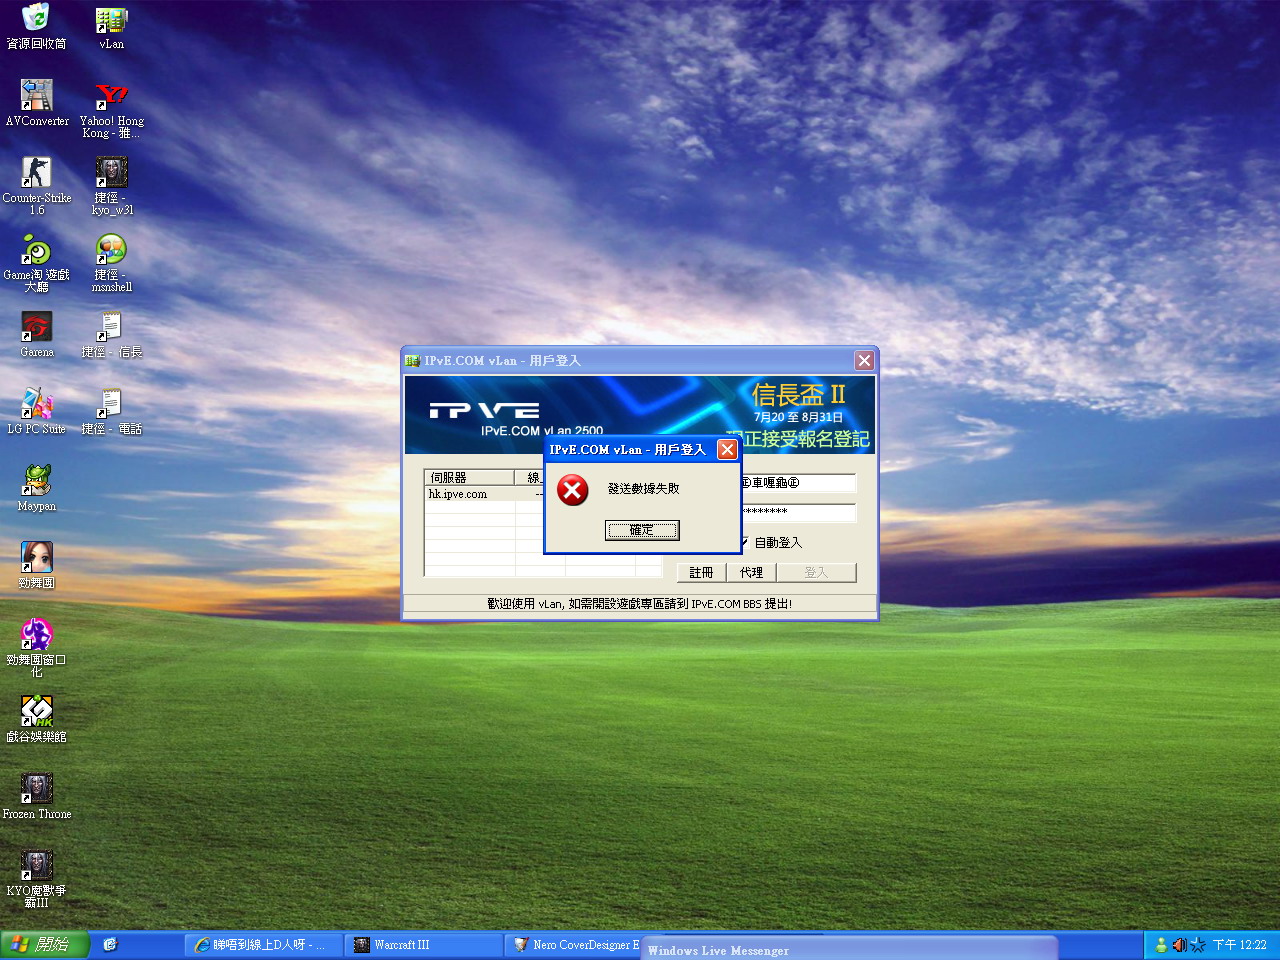The width and height of the screenshot is (1280, 960).
Task: Click the quick launch icon beside Start
Action: tap(110, 944)
